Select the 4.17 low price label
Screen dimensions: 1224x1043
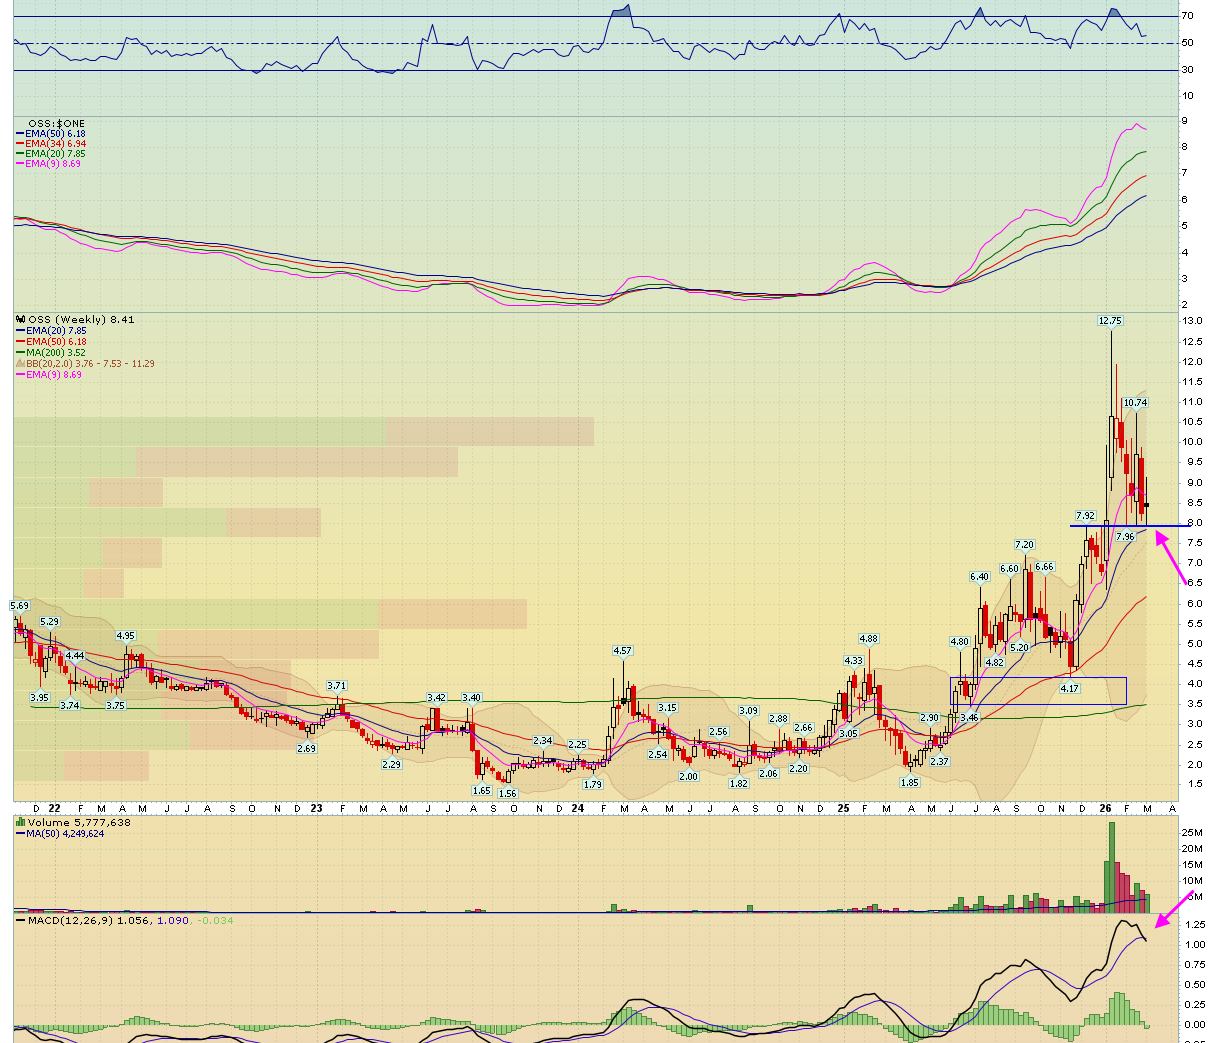[1069, 688]
